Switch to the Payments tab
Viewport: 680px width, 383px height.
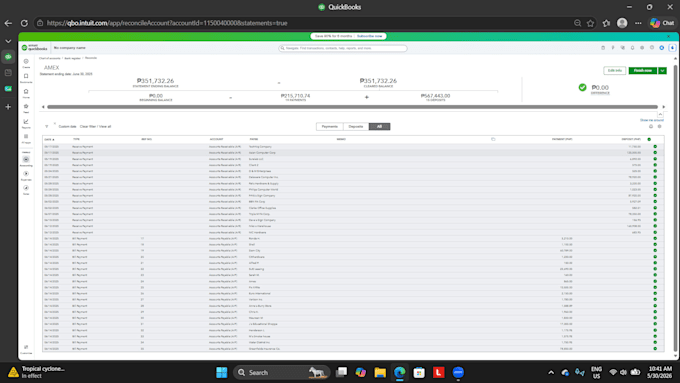tap(330, 127)
